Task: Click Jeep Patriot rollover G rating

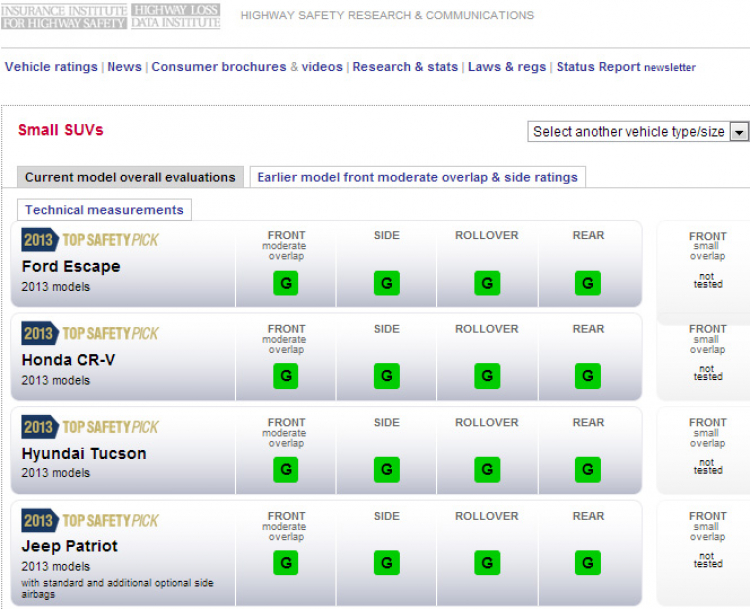Action: coord(487,563)
